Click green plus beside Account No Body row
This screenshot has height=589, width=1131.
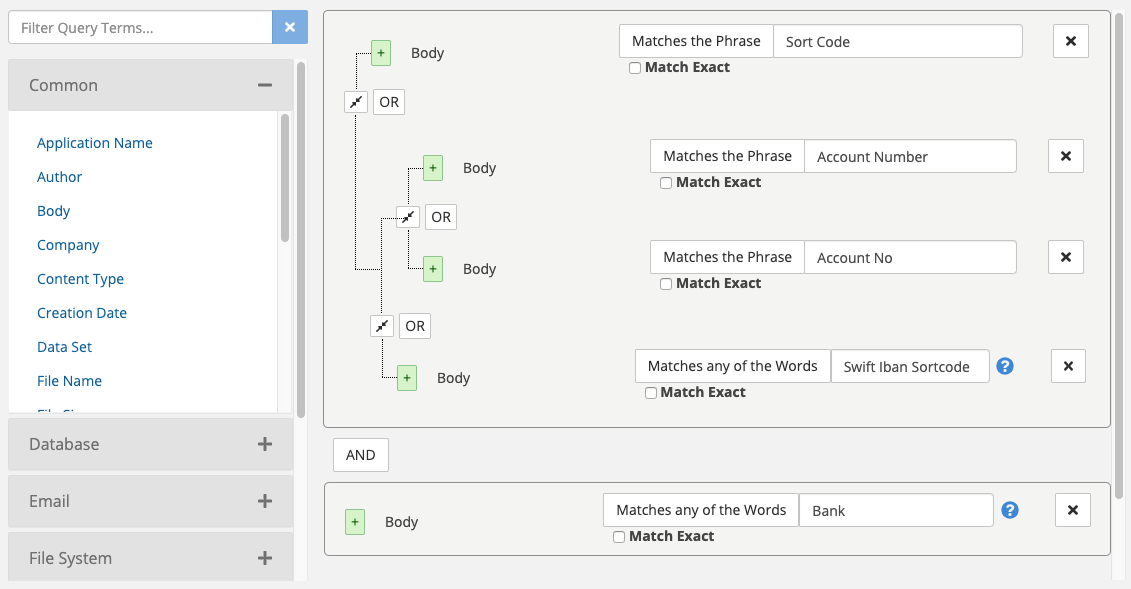click(433, 269)
